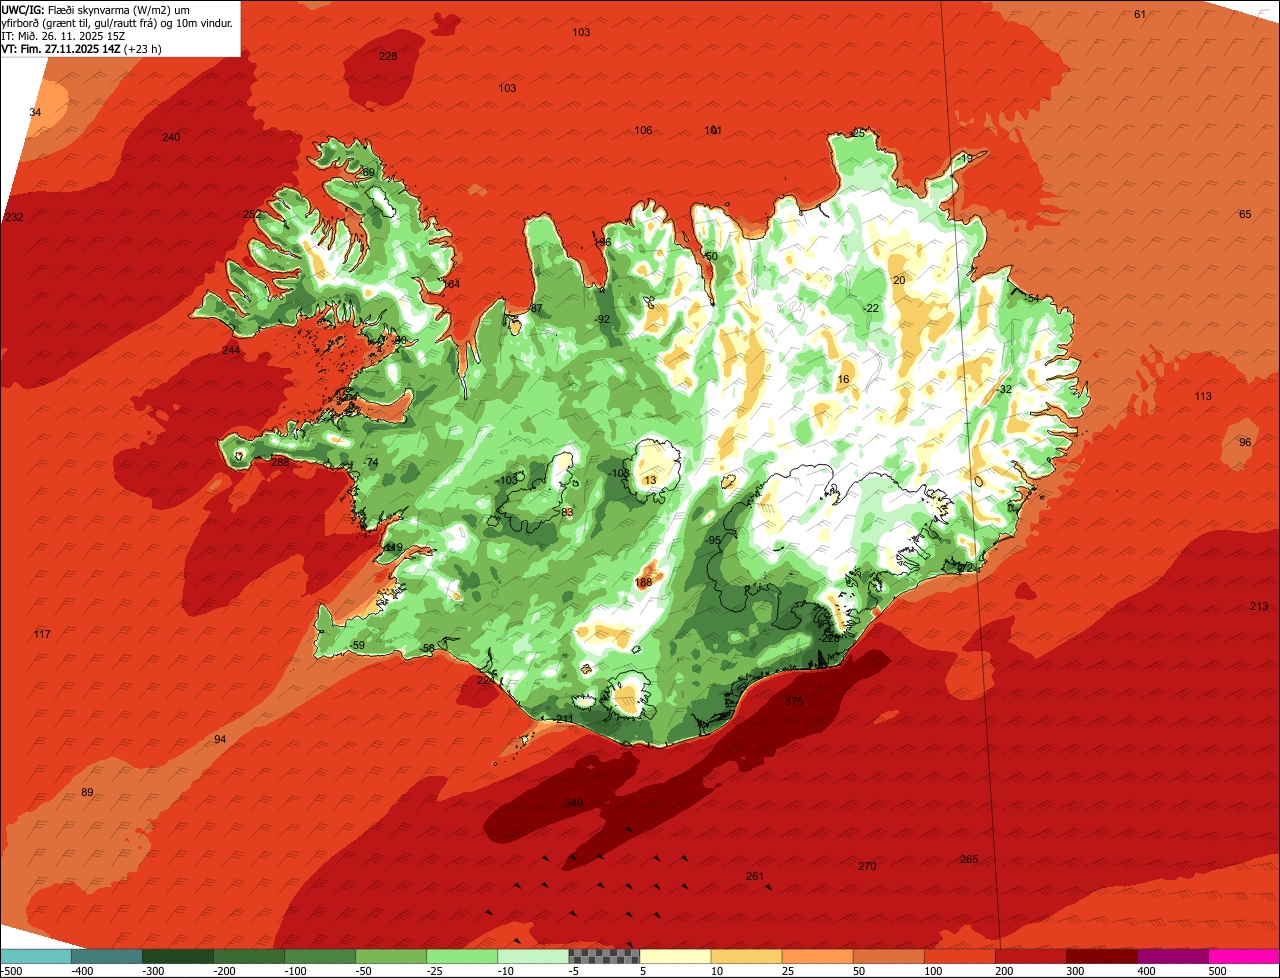
Task: Click the map value -74
Action: point(371,462)
